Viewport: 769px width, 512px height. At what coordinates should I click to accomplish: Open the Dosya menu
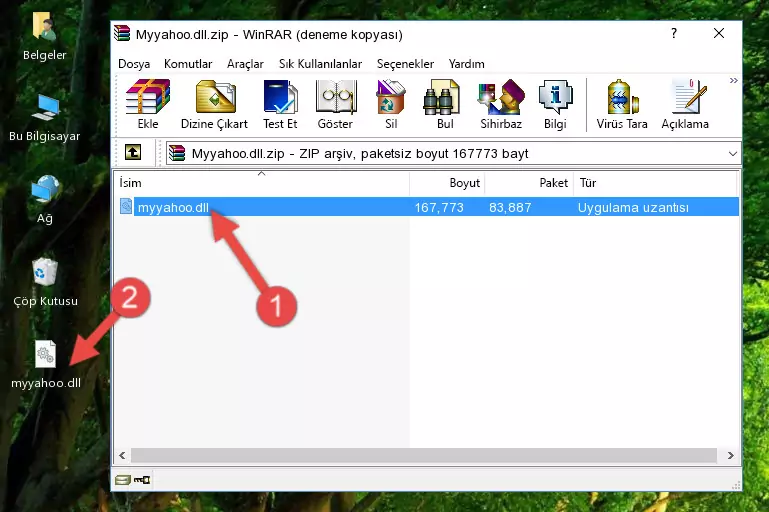click(134, 64)
